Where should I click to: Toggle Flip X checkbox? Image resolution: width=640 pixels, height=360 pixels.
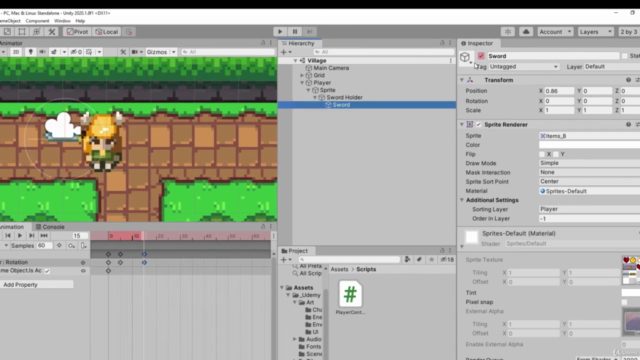coord(542,154)
